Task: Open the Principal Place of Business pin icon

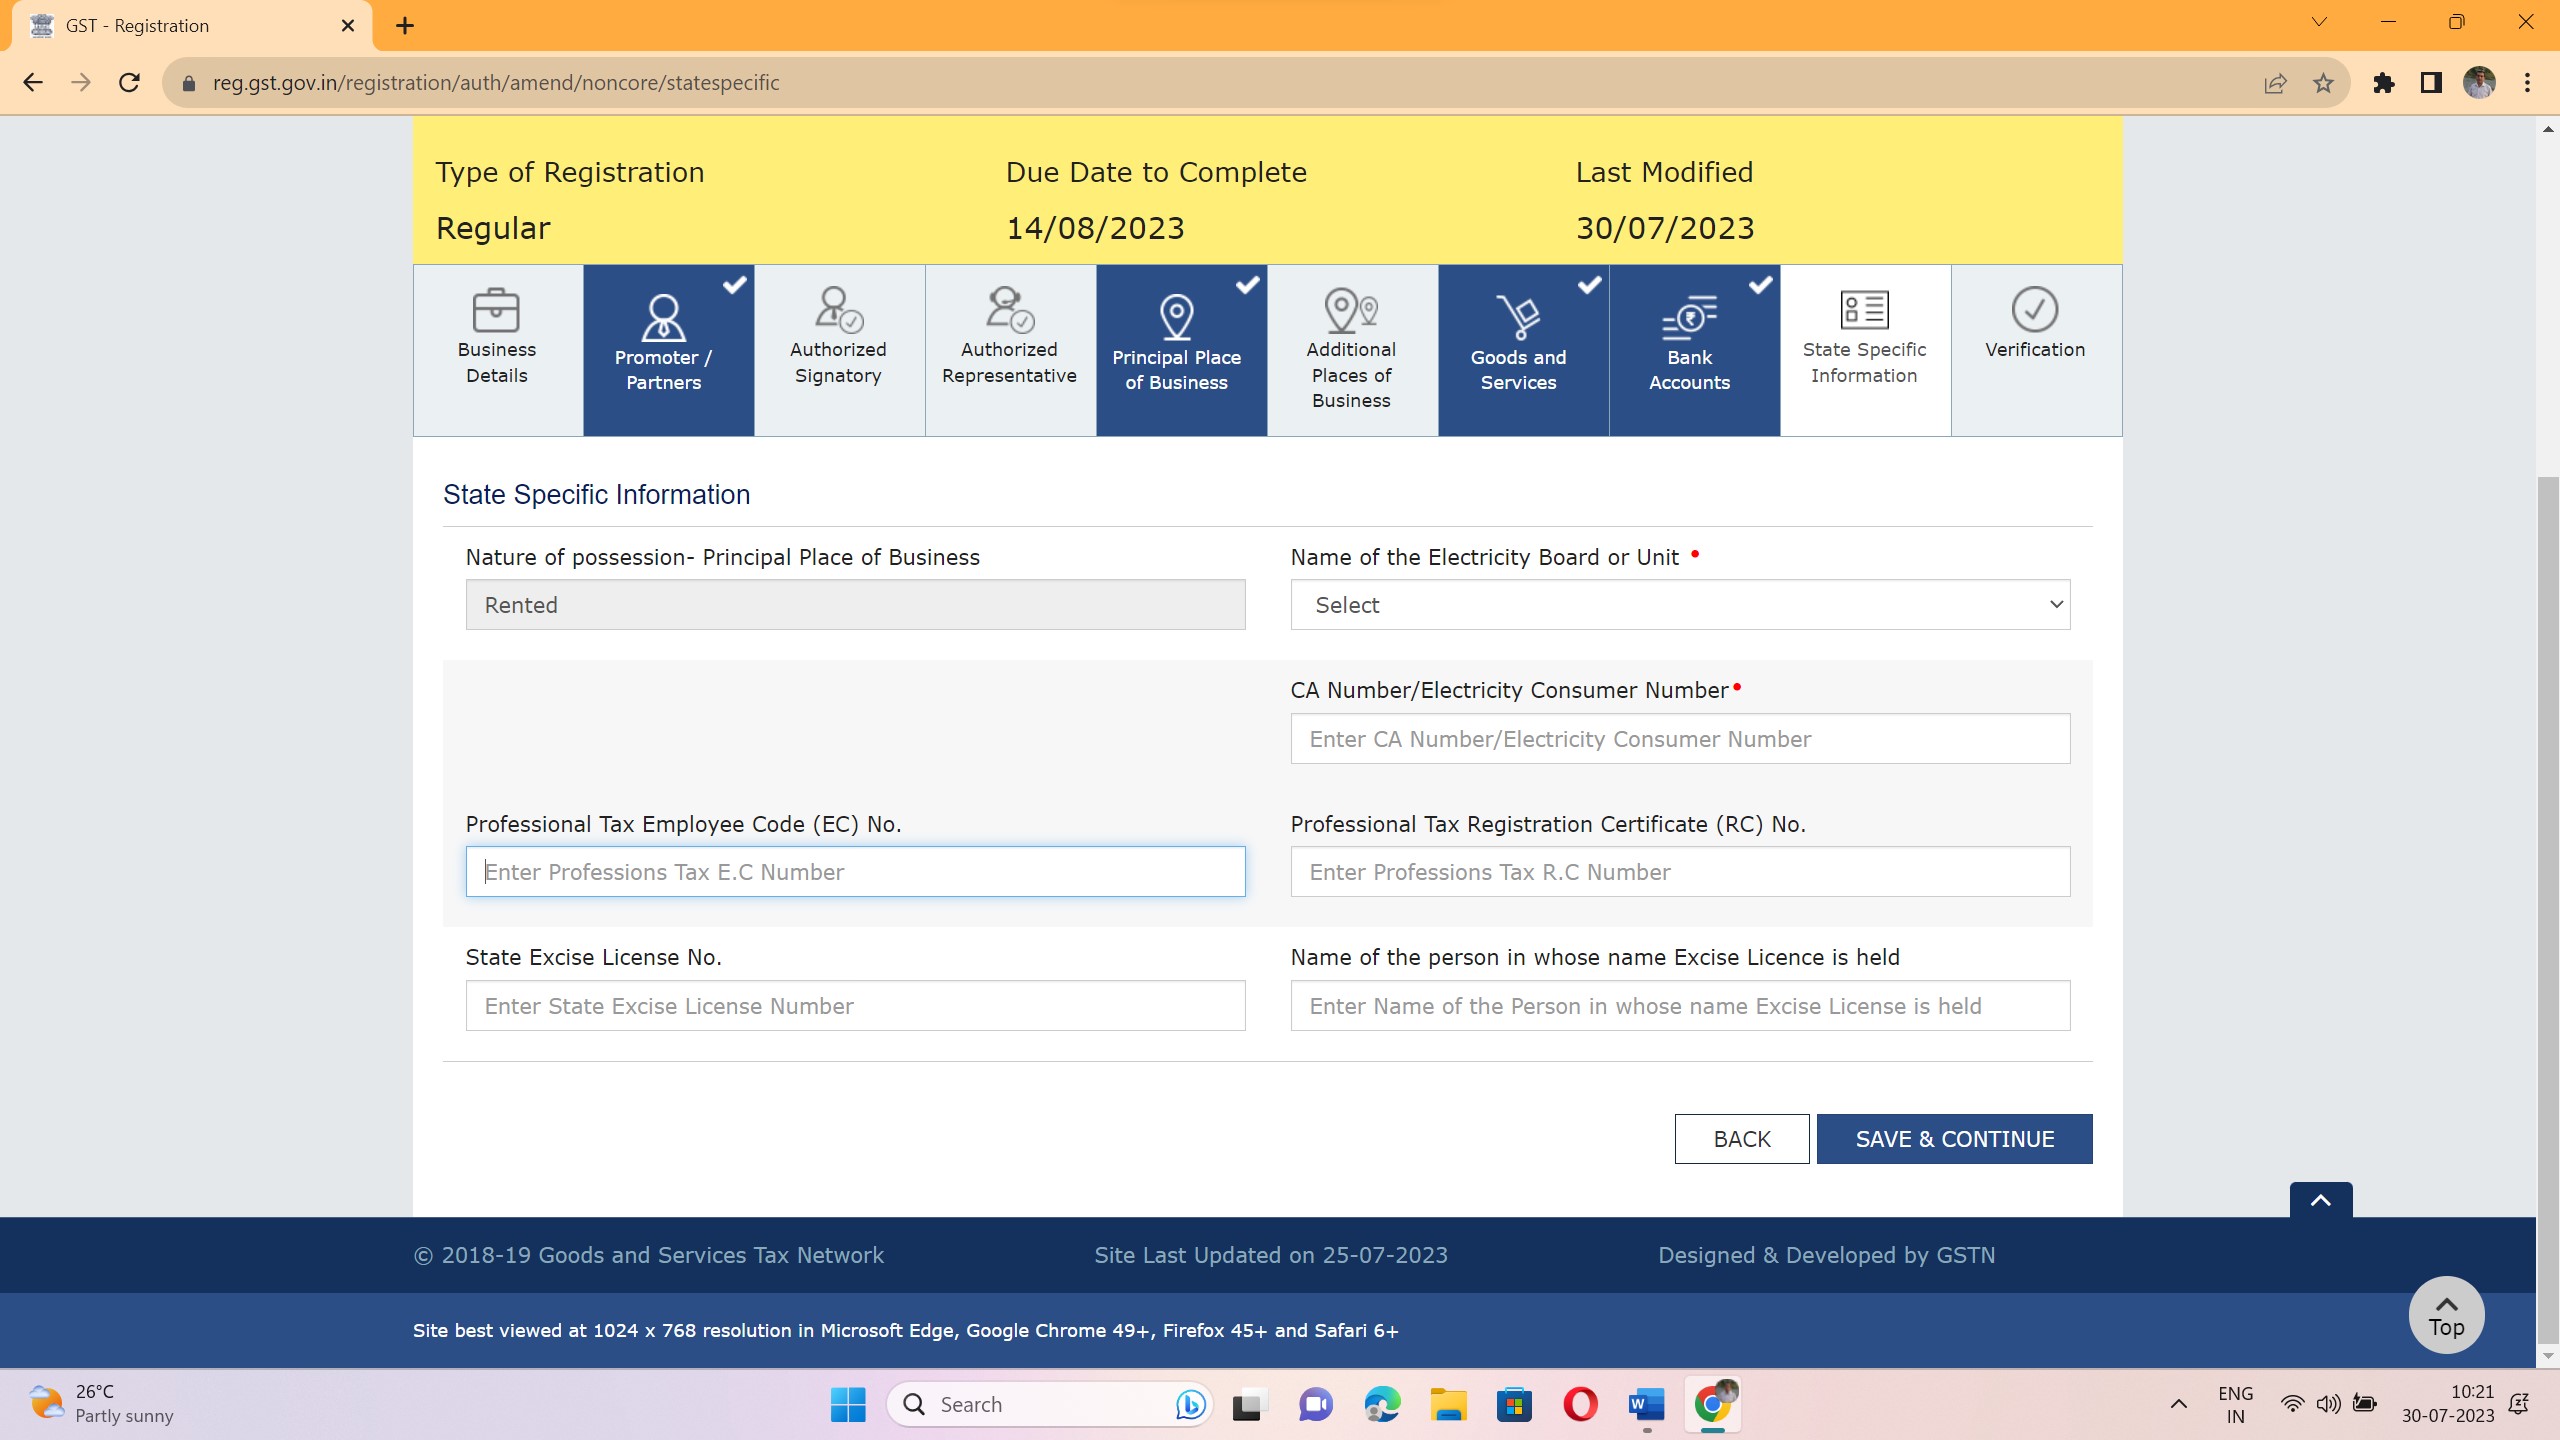Action: (1176, 318)
